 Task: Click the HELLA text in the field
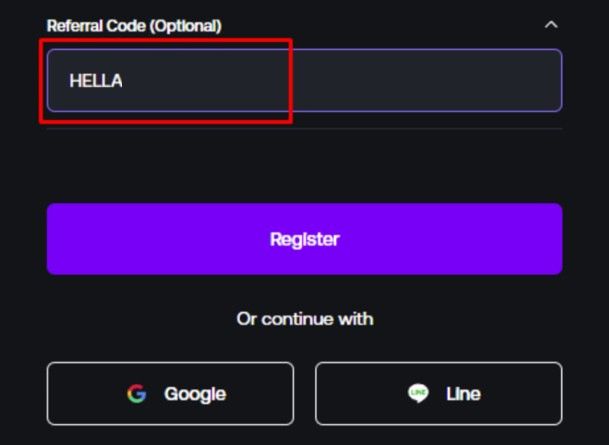96,81
